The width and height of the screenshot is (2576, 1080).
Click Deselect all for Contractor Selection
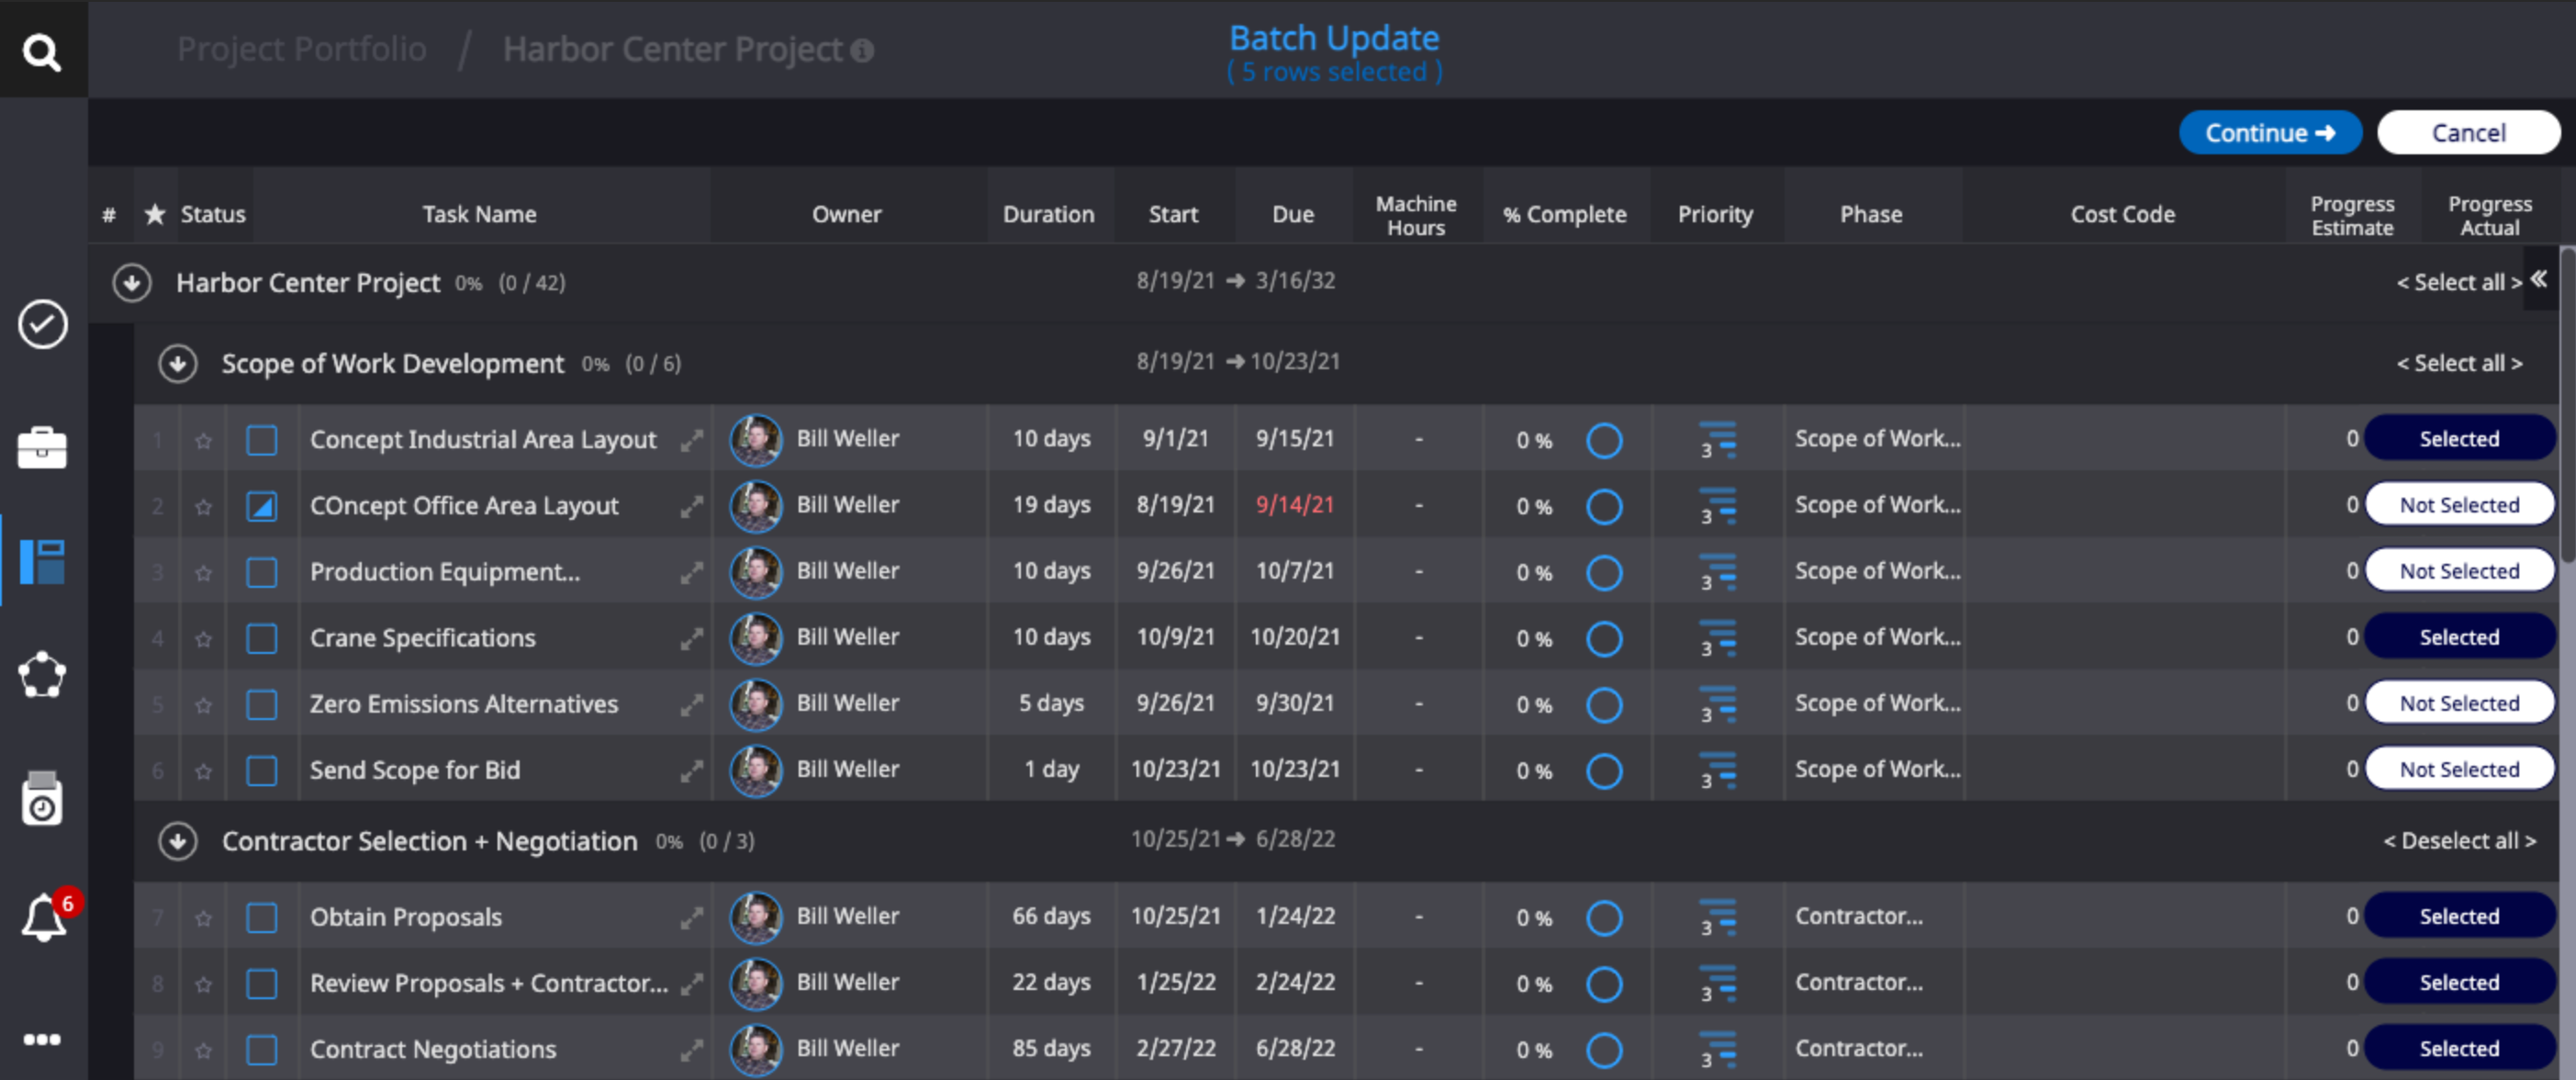pos(2459,841)
